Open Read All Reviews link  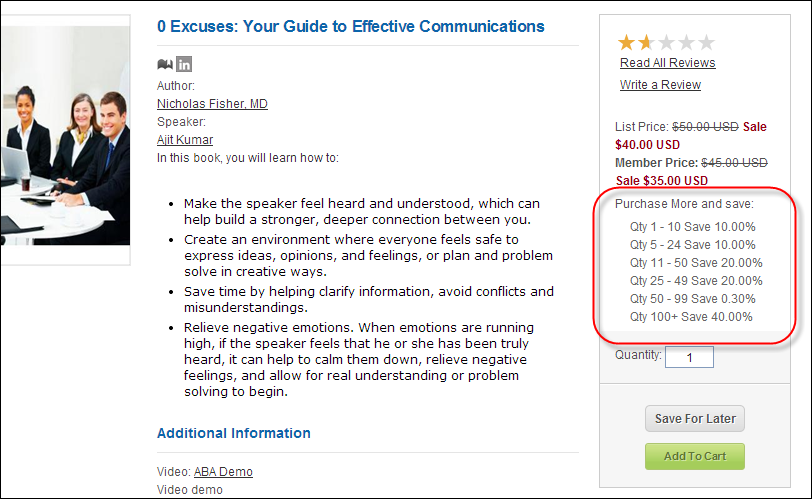(x=668, y=63)
